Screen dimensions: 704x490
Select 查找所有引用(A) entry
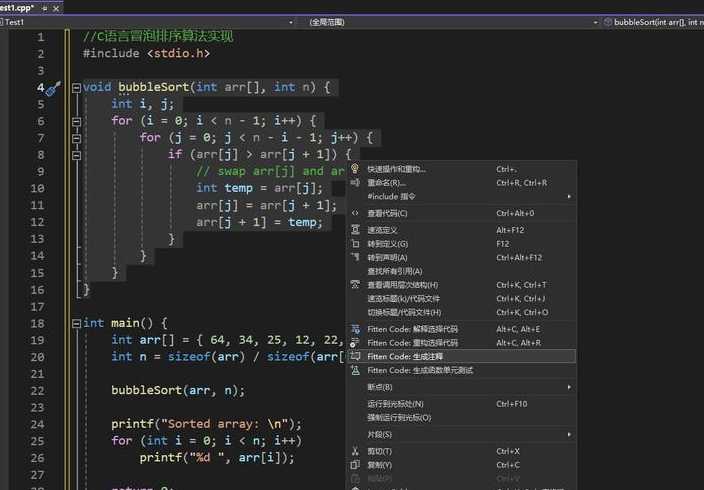[462, 271]
